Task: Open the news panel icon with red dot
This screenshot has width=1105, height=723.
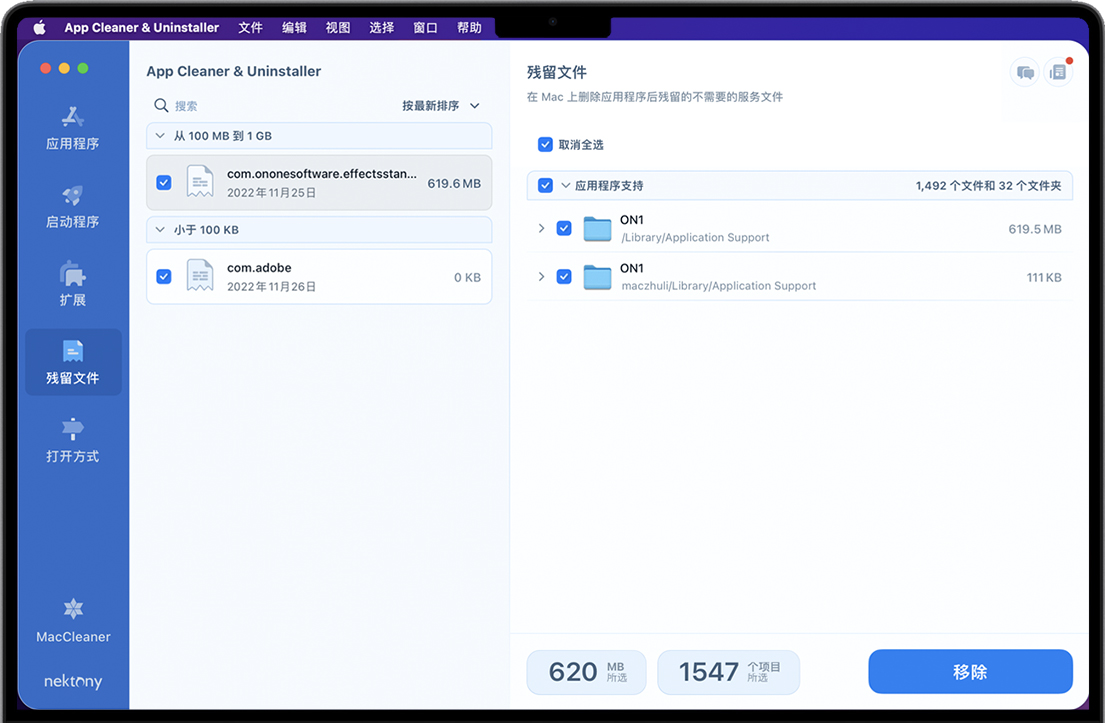Action: (1058, 72)
